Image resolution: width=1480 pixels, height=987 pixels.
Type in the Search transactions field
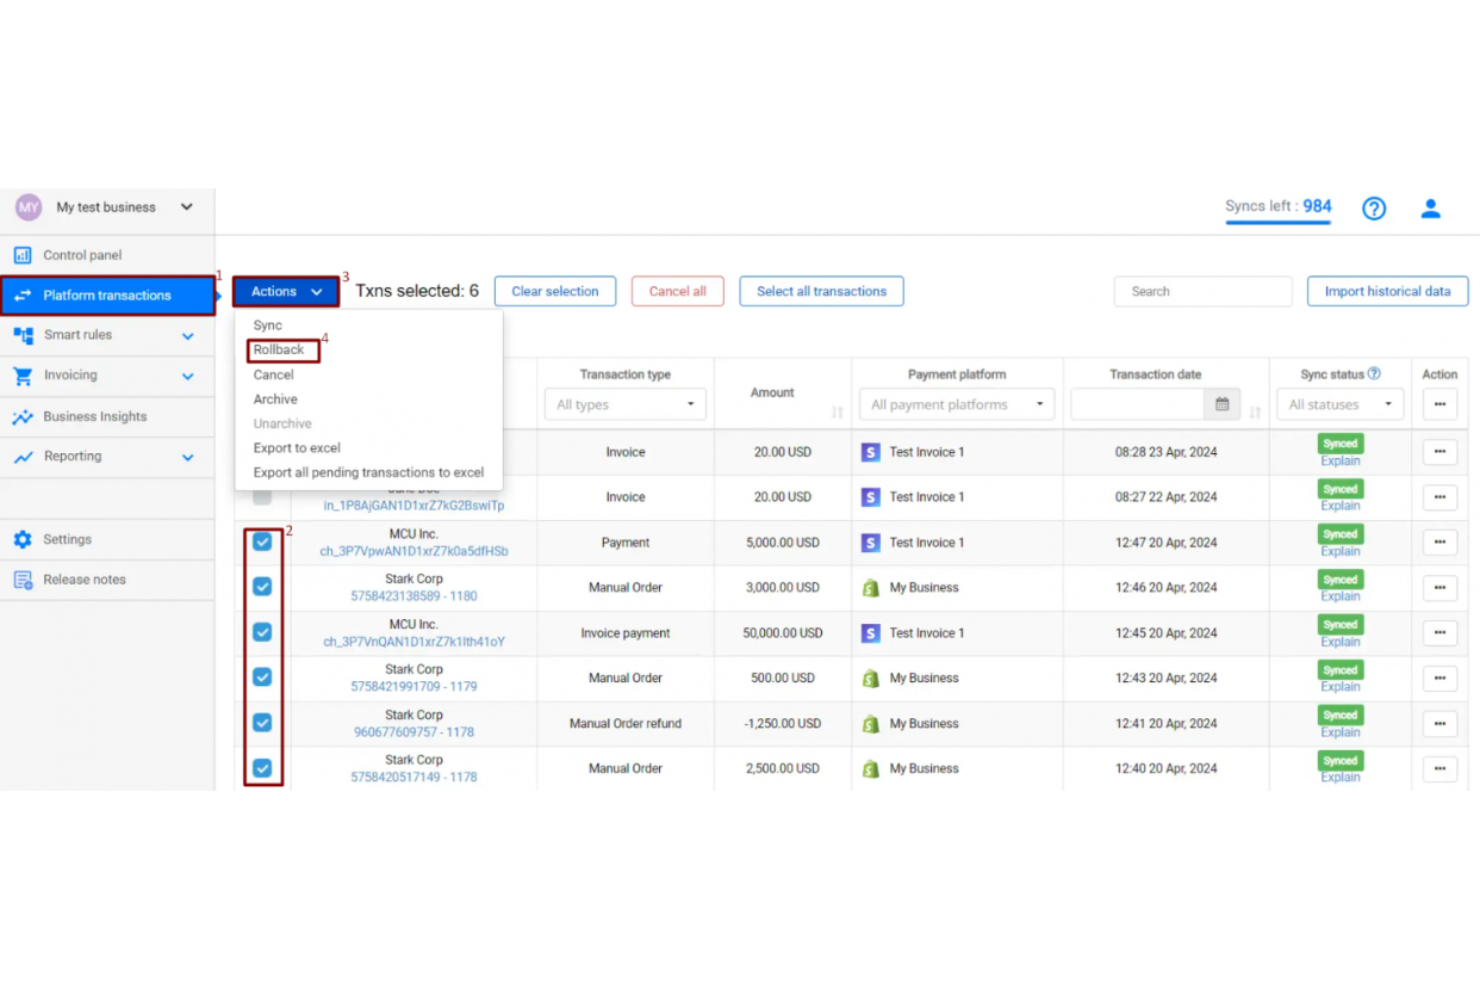pos(1202,291)
